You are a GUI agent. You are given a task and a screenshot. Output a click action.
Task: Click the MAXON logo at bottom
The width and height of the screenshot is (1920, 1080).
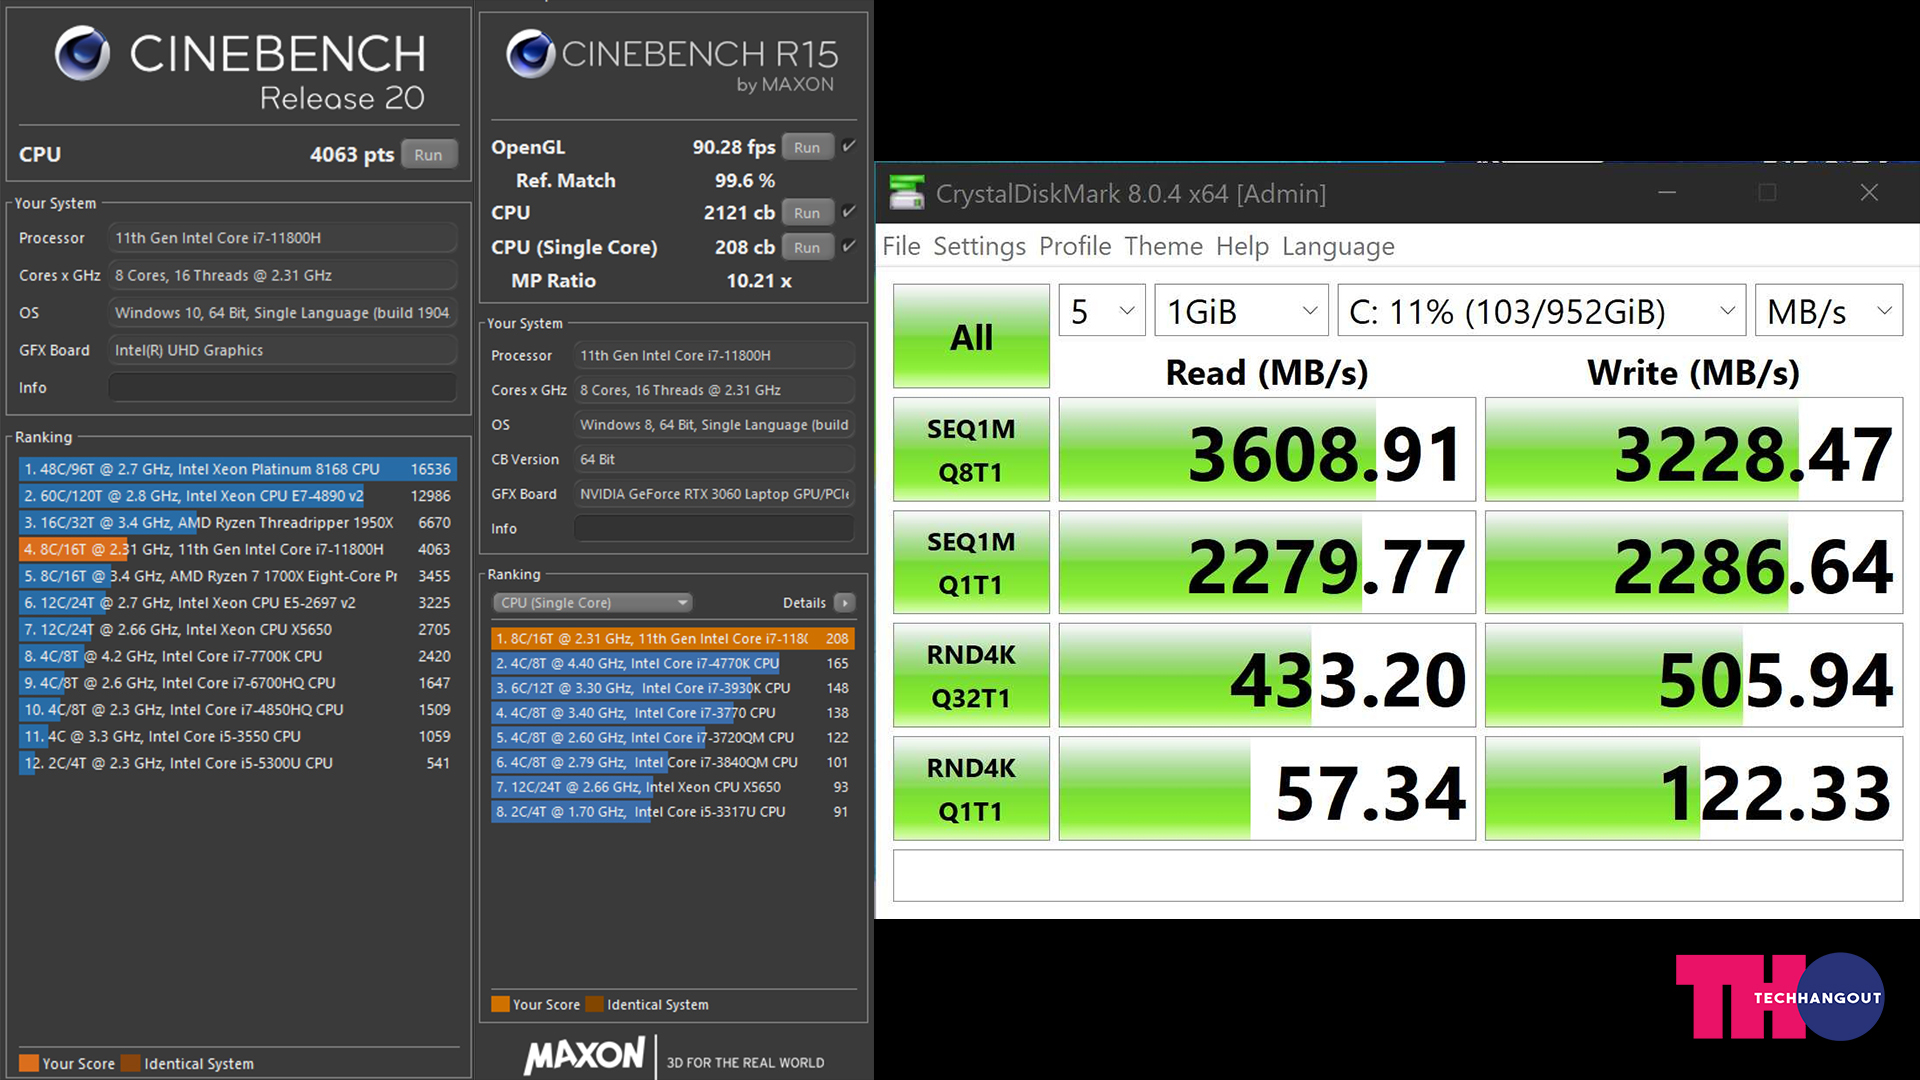(x=585, y=1055)
